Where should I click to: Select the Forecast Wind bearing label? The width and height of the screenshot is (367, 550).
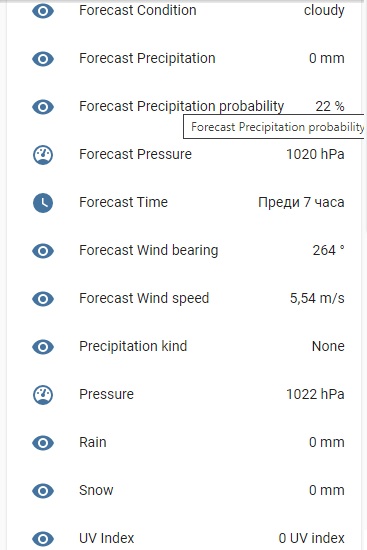point(148,250)
